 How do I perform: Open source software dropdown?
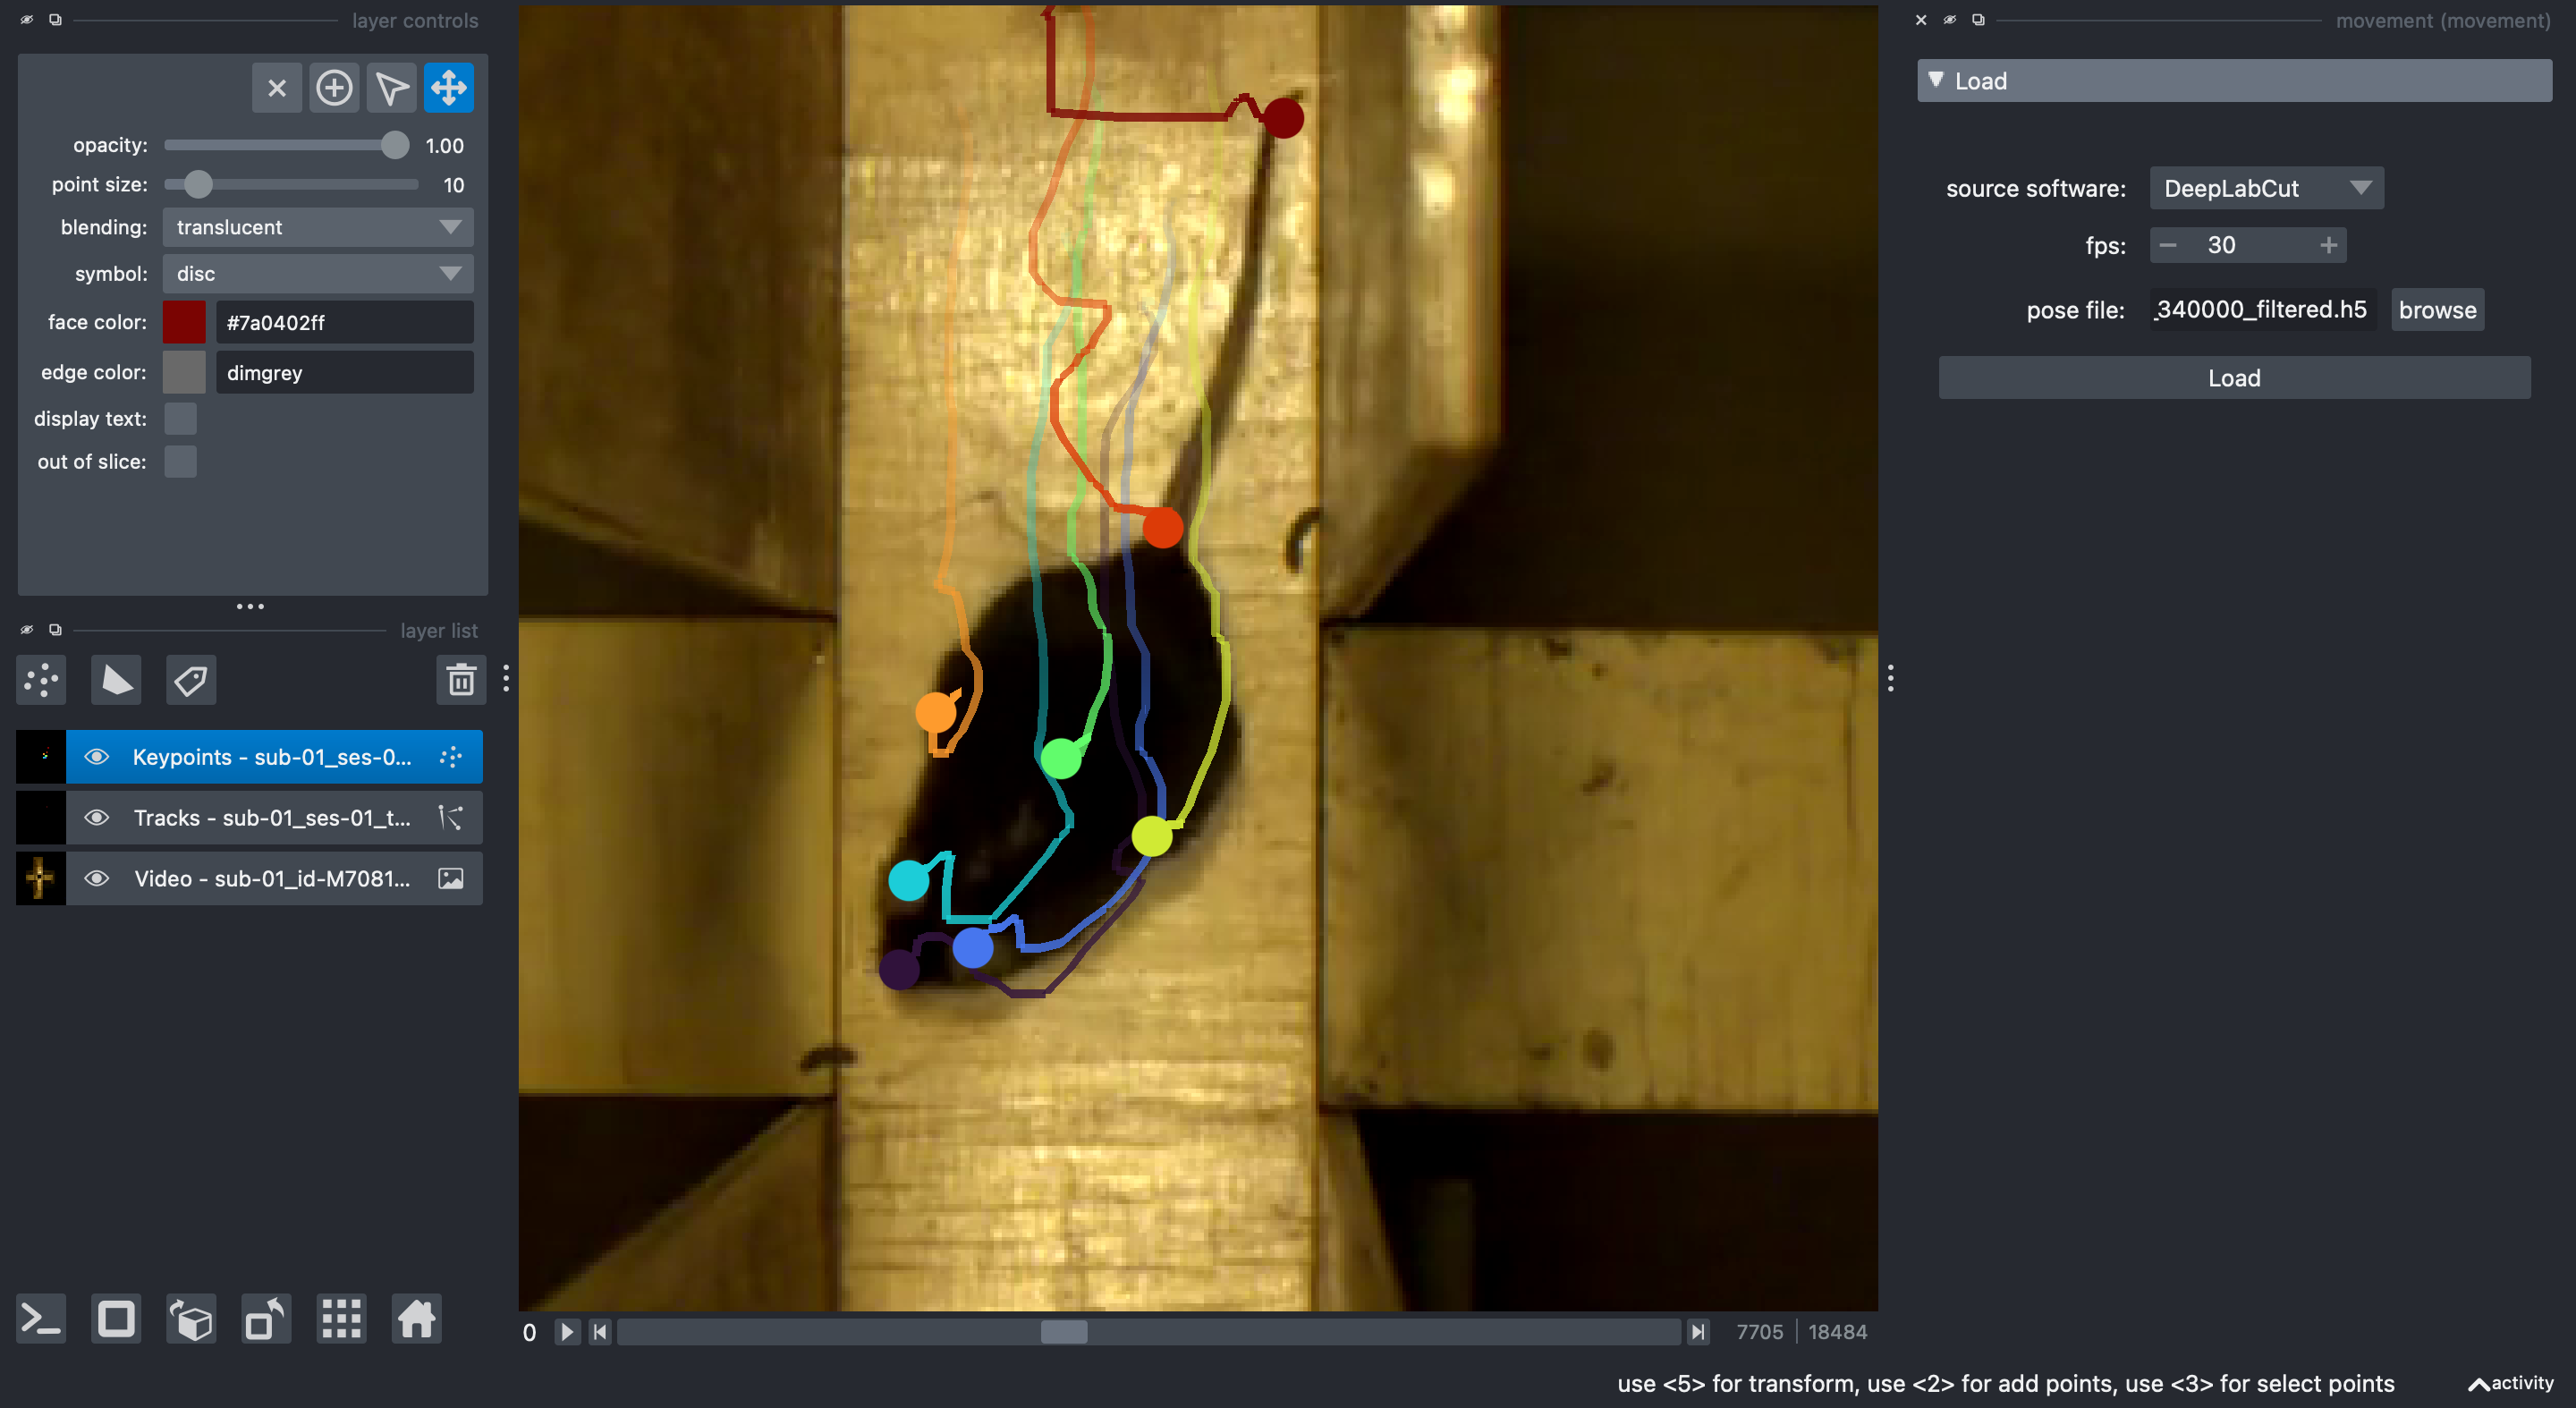point(2265,188)
